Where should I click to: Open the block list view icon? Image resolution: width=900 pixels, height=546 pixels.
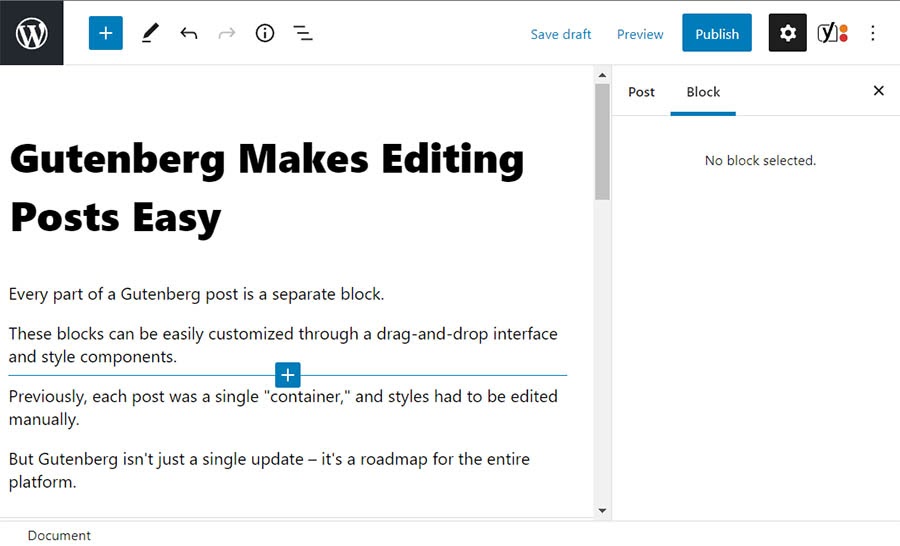point(303,33)
